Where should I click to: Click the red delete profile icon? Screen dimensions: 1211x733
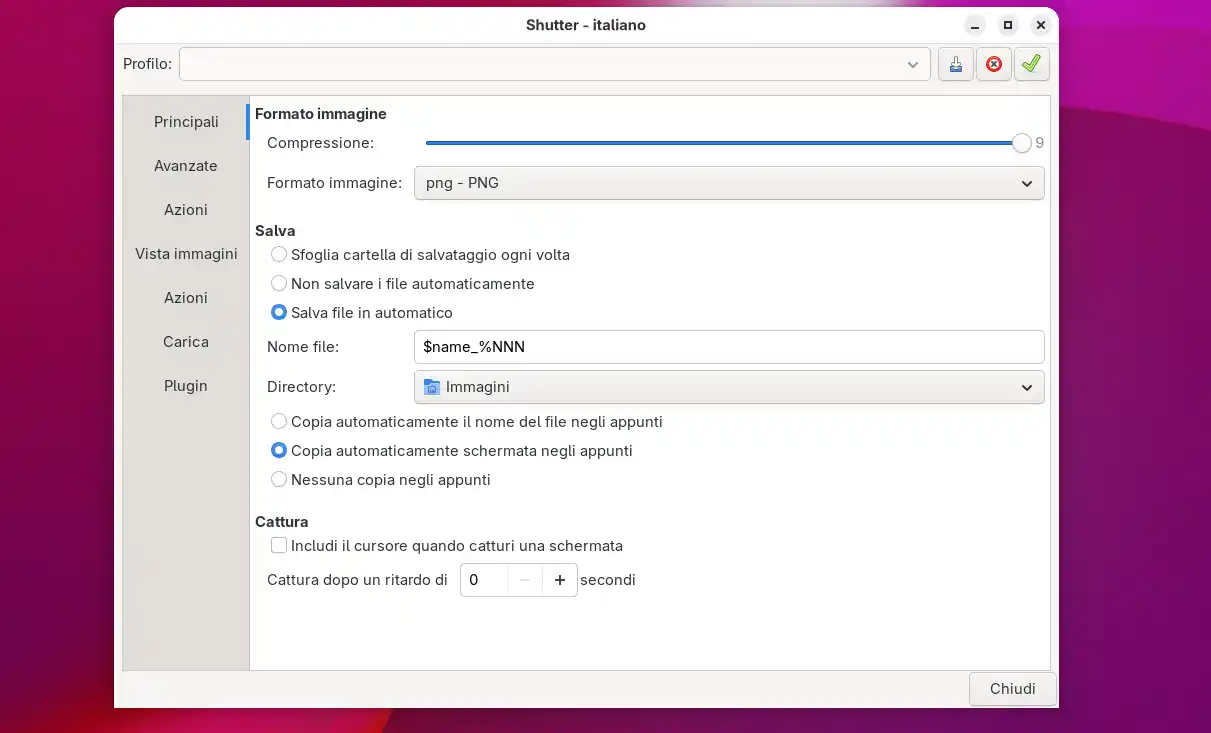click(994, 64)
